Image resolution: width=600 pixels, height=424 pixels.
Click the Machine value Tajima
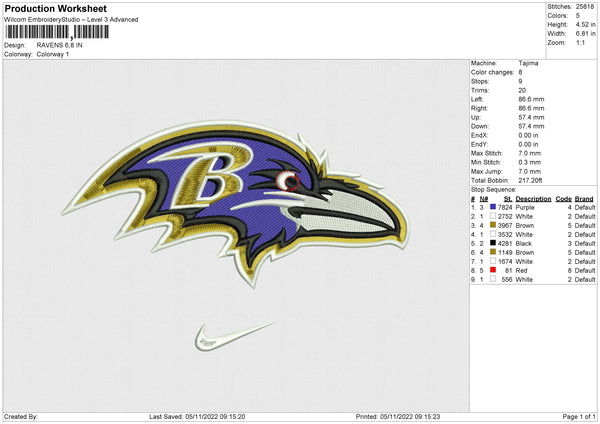[528, 63]
